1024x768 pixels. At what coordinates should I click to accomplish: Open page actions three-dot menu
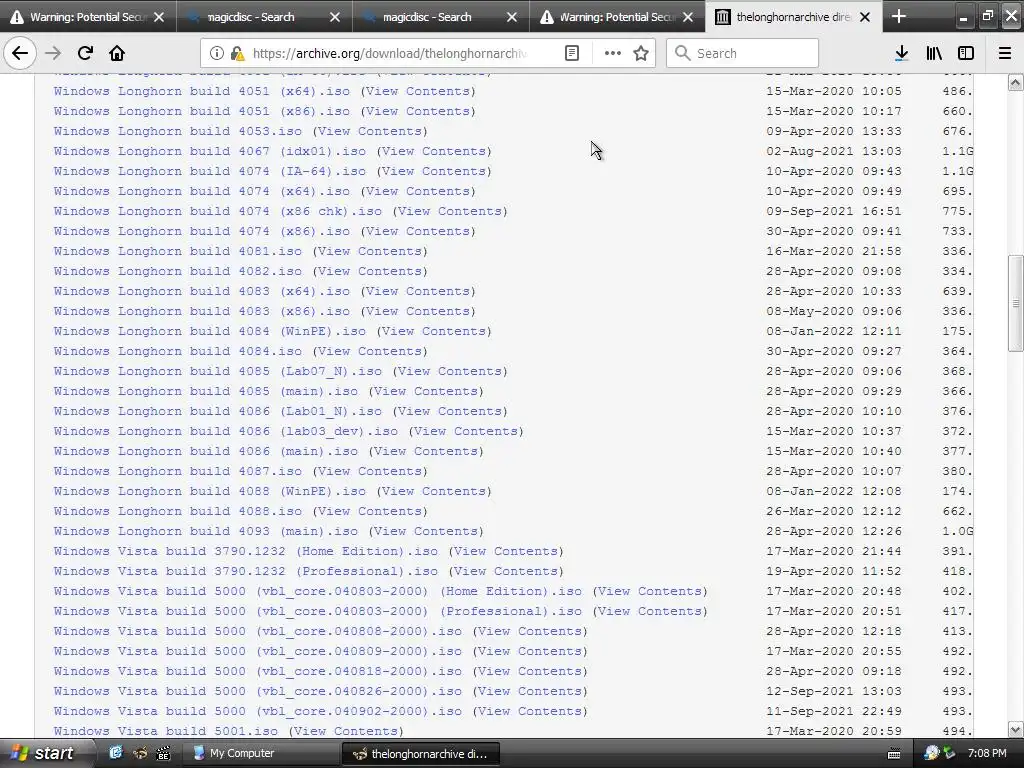point(613,53)
